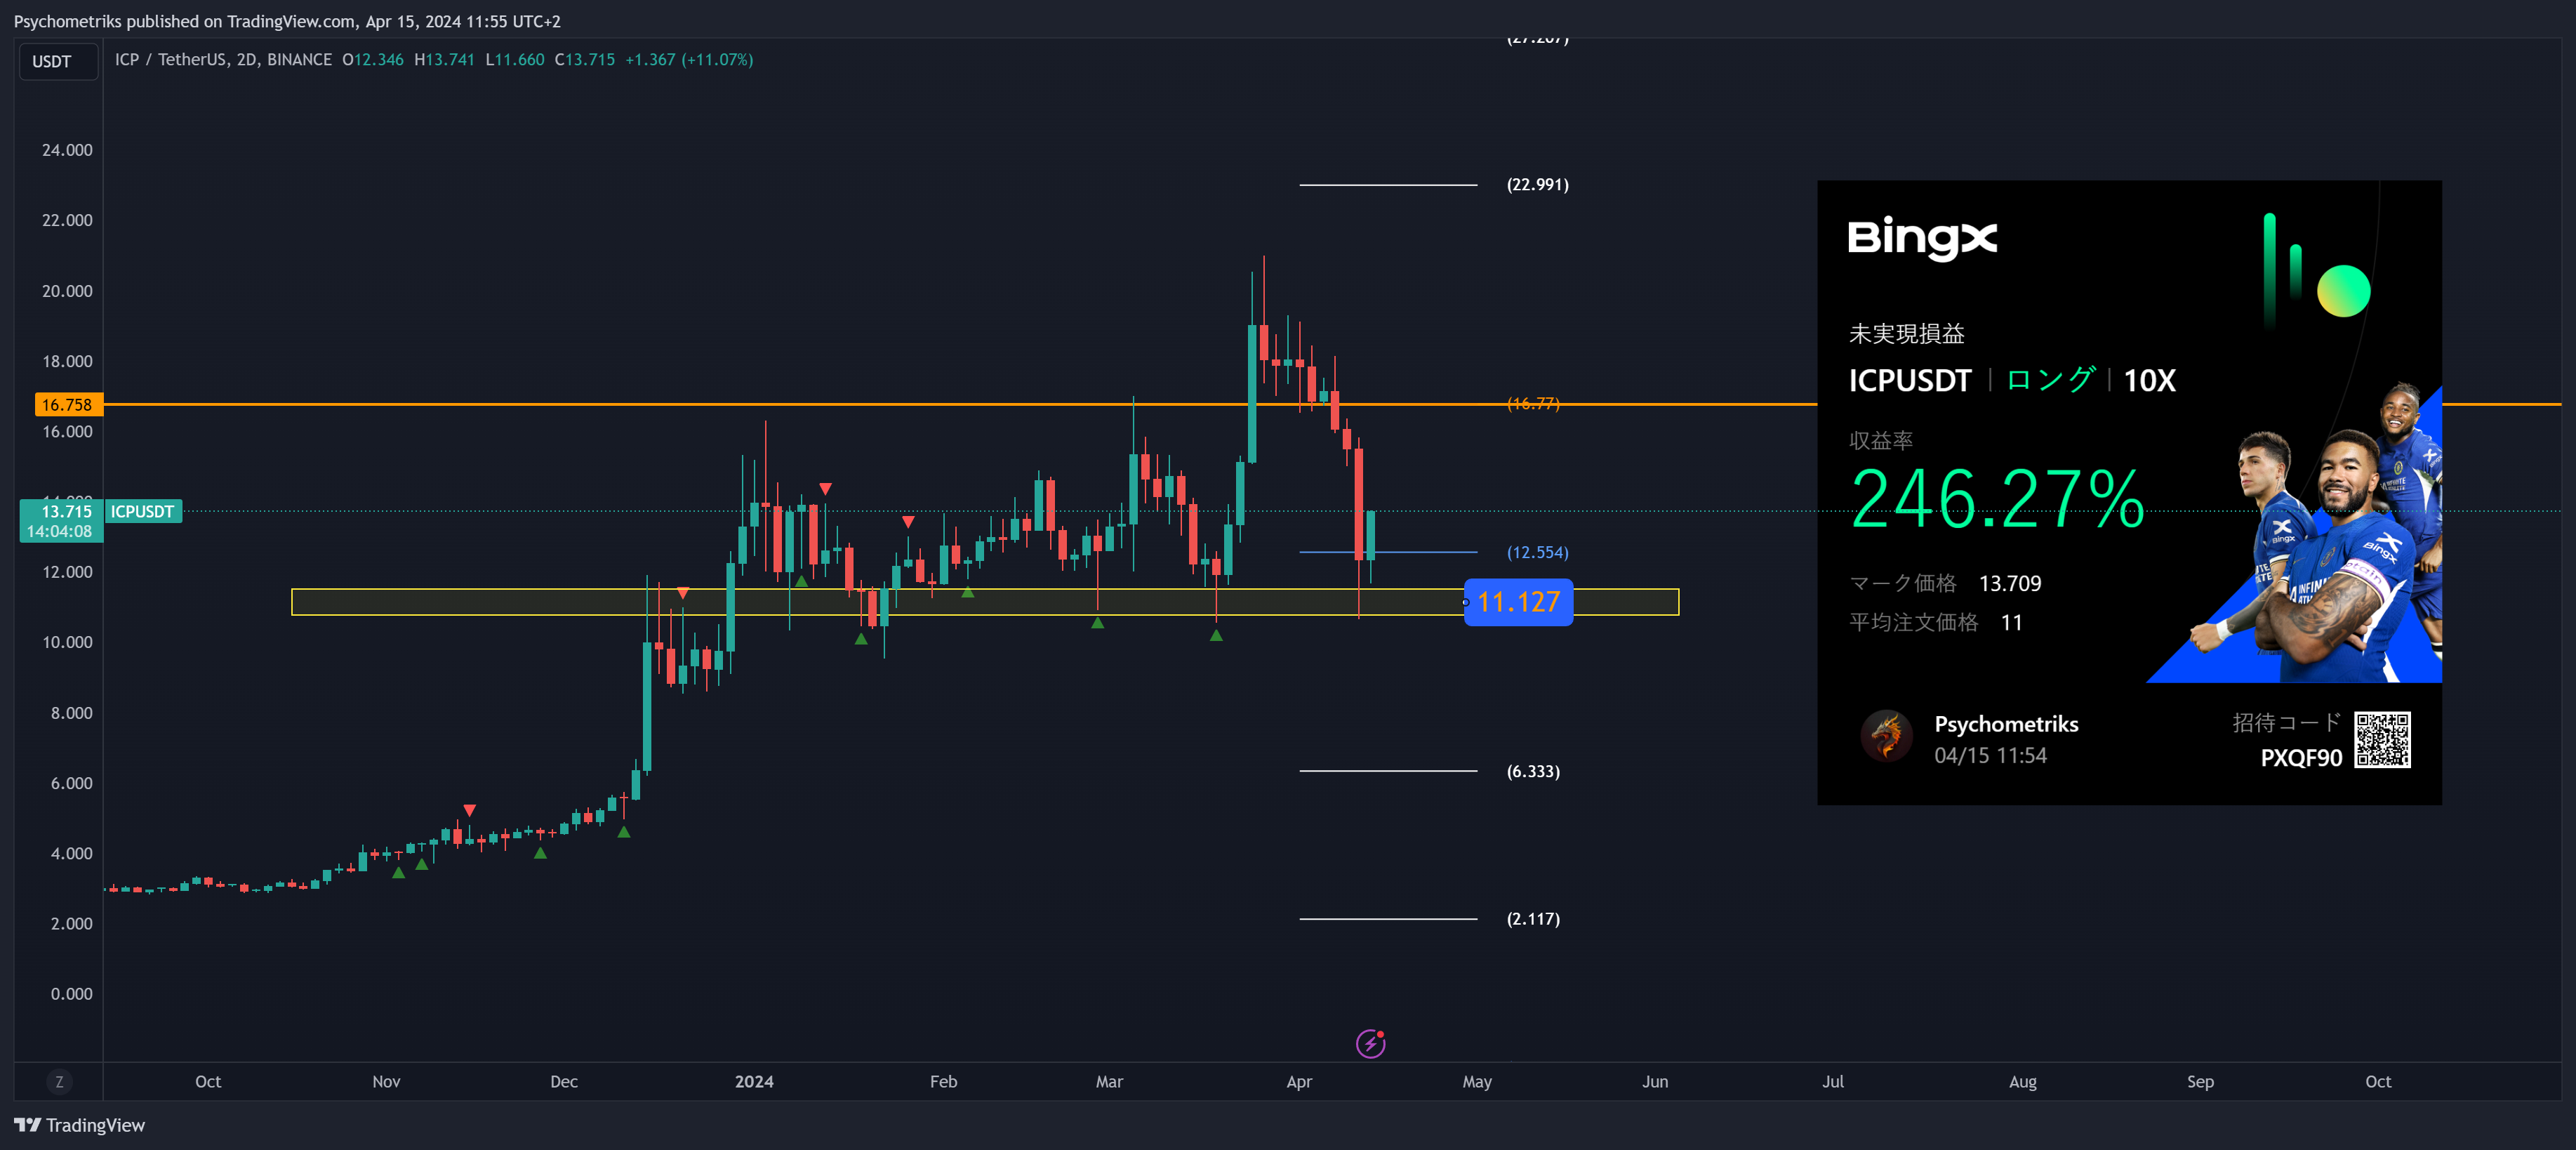Open the USDT currency selector

point(58,61)
